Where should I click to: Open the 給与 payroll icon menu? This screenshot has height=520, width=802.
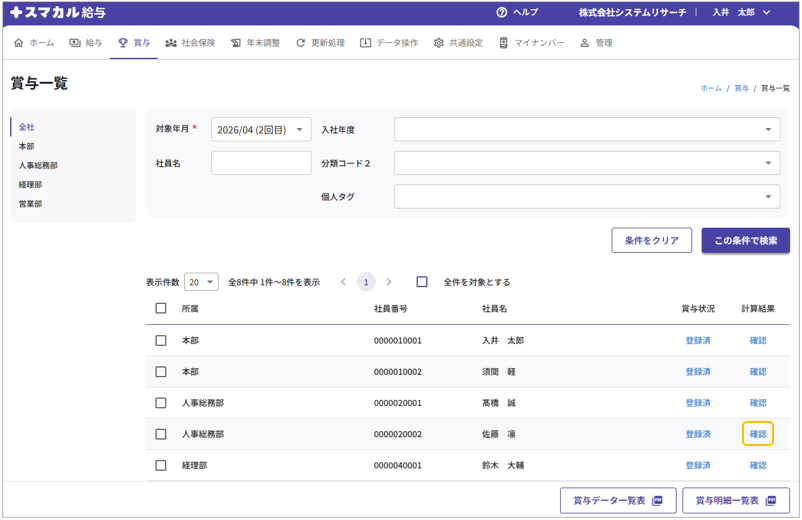[75, 43]
